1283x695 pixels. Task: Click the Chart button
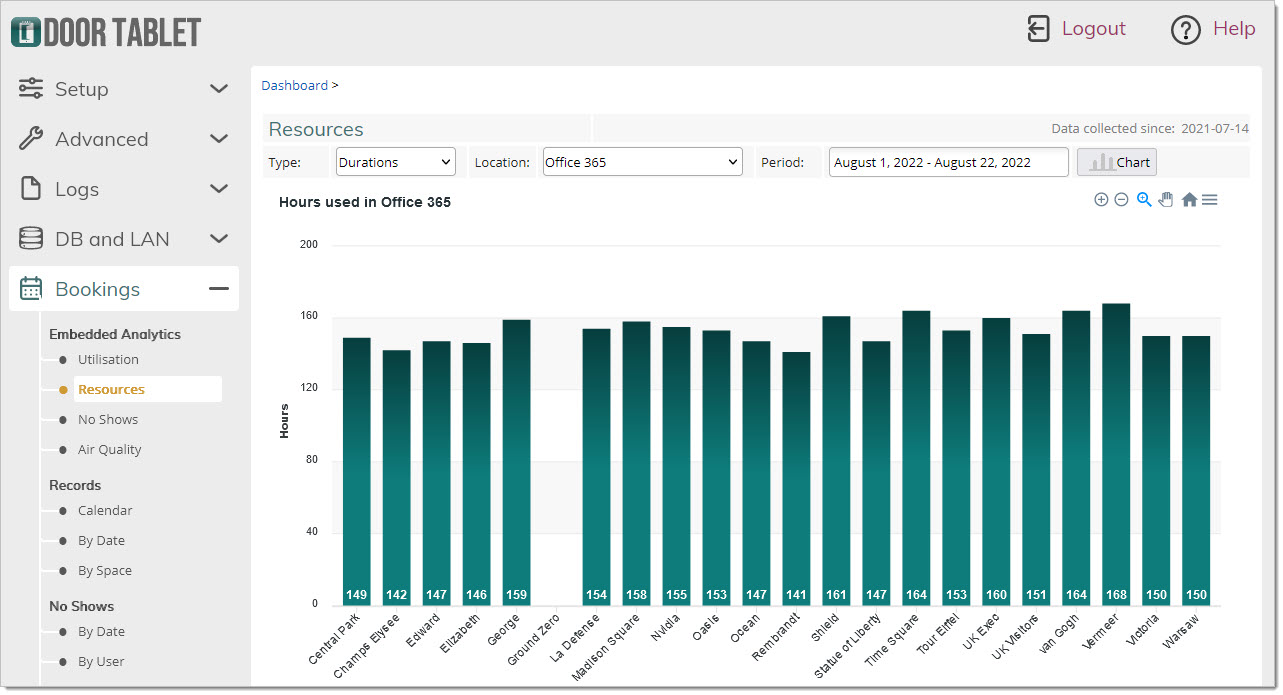pyautogui.click(x=1117, y=162)
